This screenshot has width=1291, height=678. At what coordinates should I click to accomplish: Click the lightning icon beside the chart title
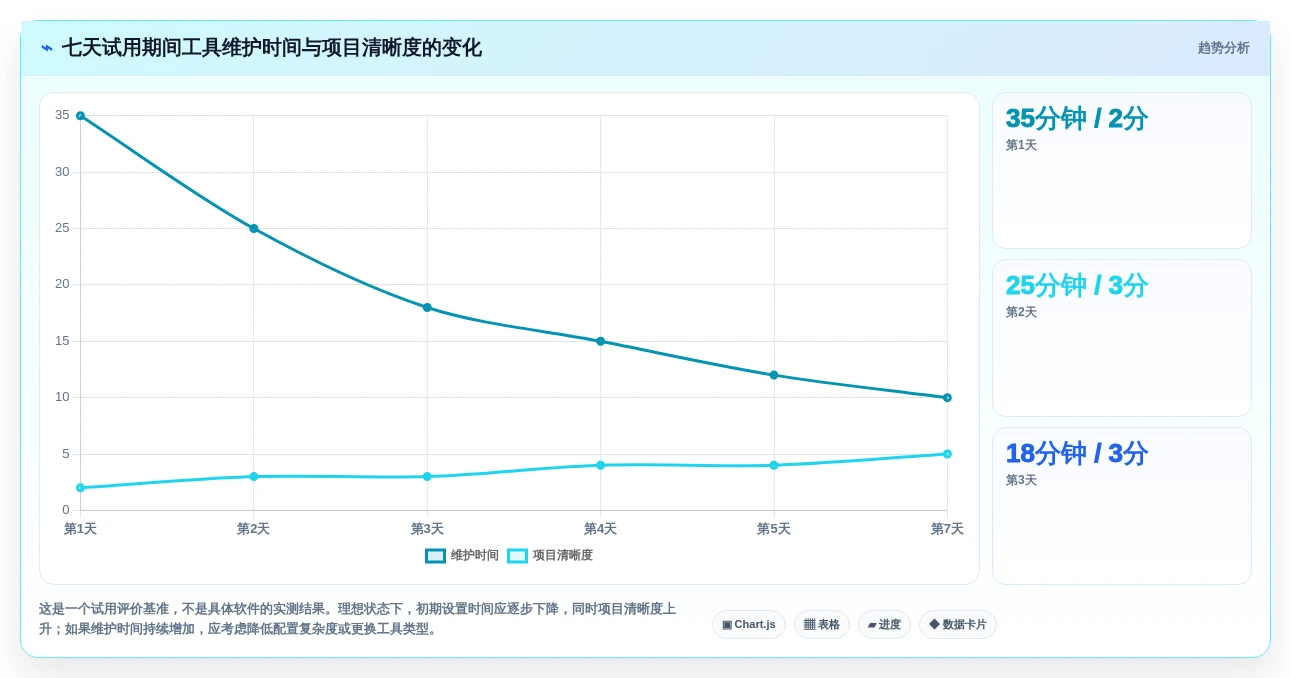click(x=47, y=48)
